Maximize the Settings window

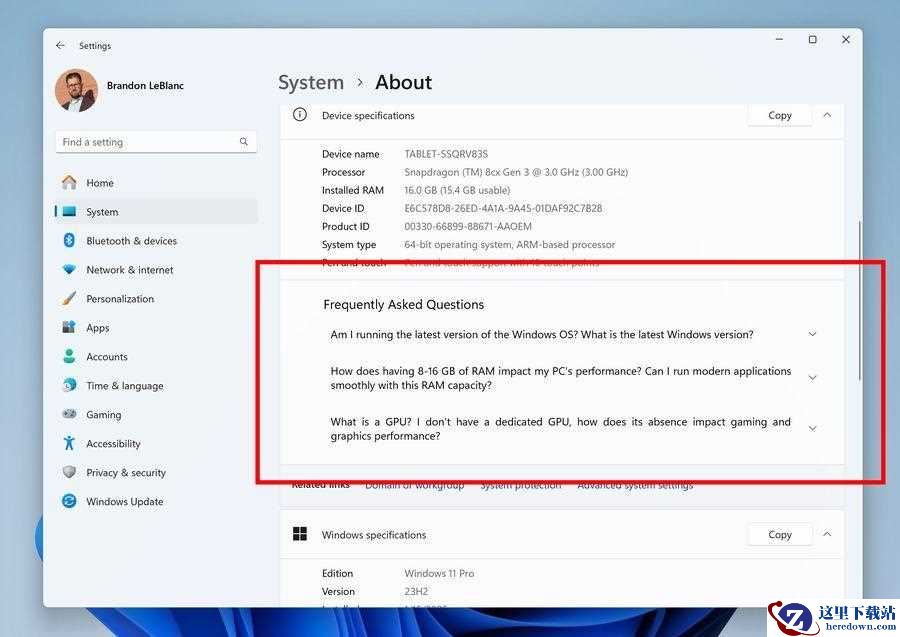point(812,40)
